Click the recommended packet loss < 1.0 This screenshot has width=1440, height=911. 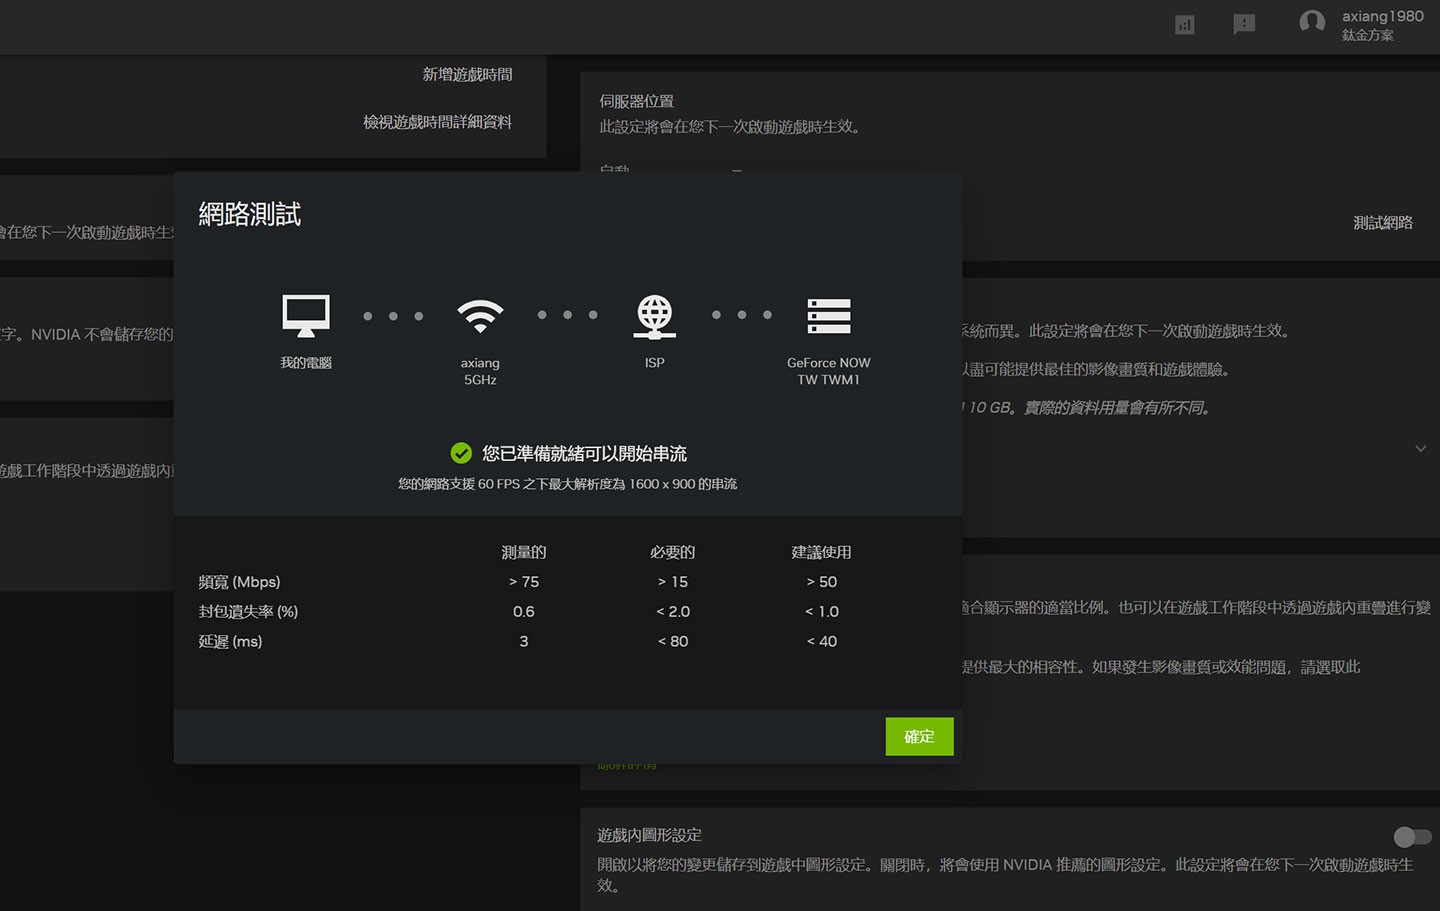tap(822, 612)
